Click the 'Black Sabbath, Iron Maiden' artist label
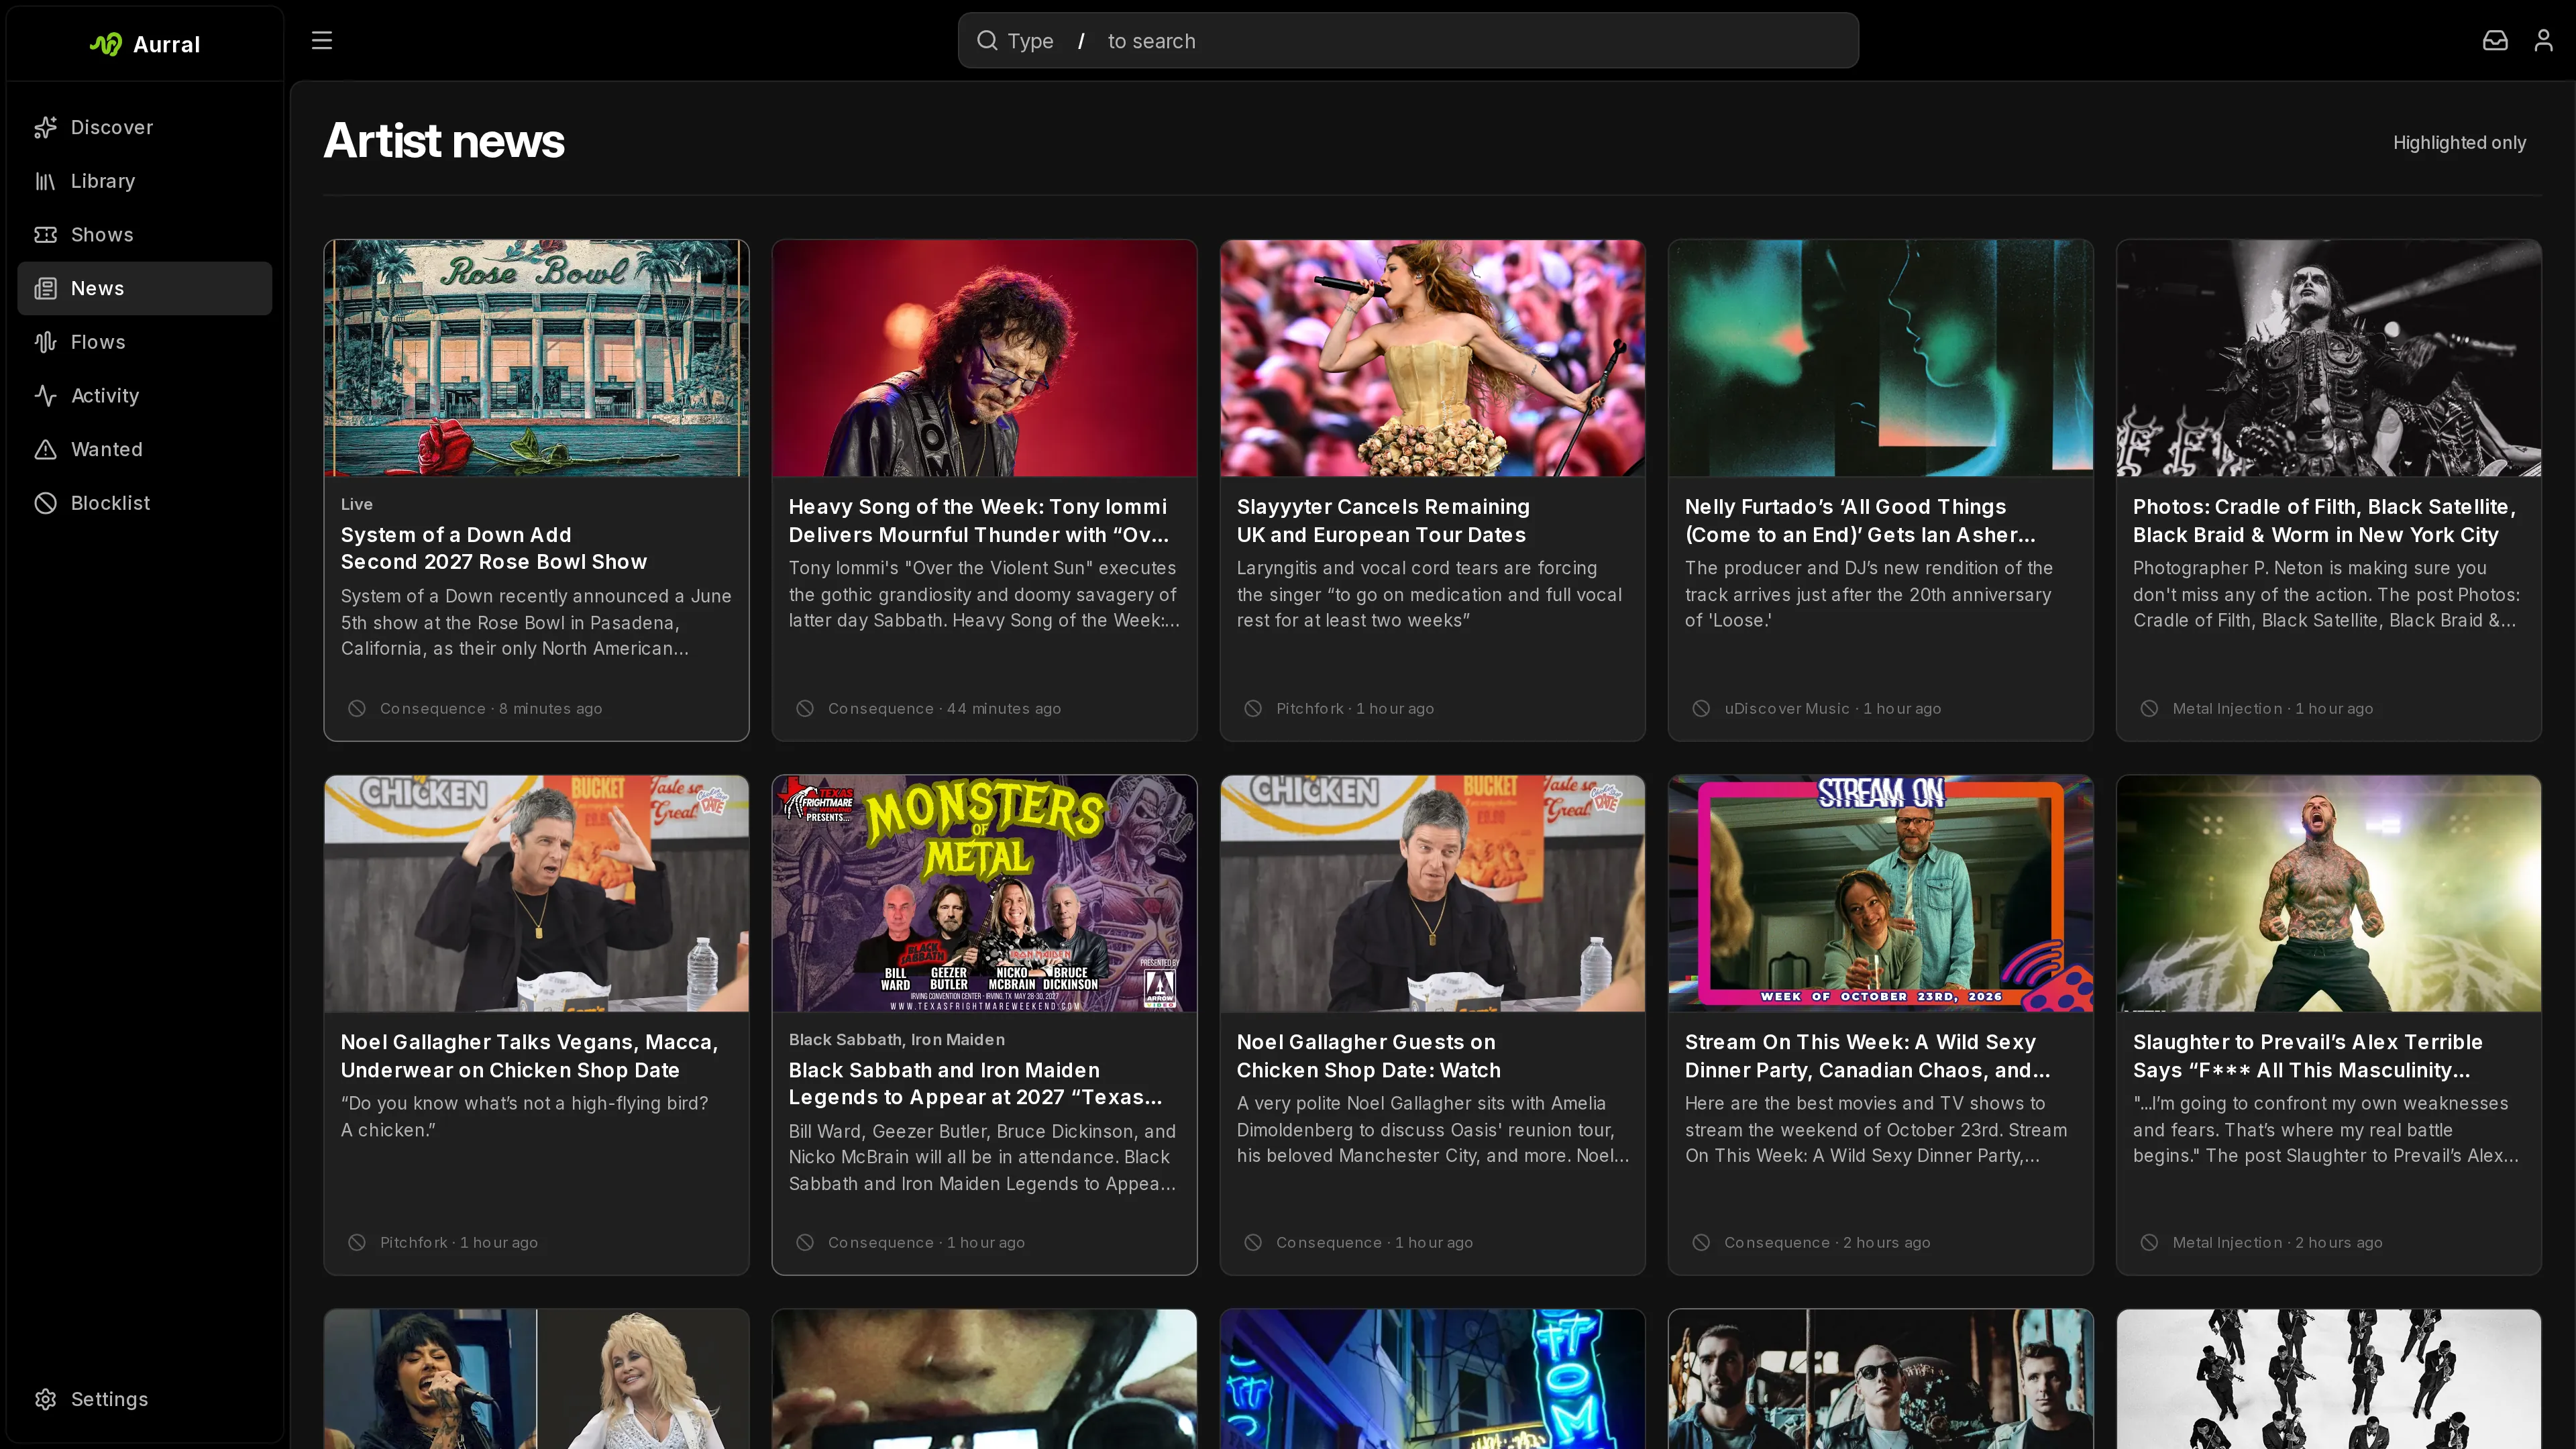Image resolution: width=2576 pixels, height=1449 pixels. pos(896,1040)
